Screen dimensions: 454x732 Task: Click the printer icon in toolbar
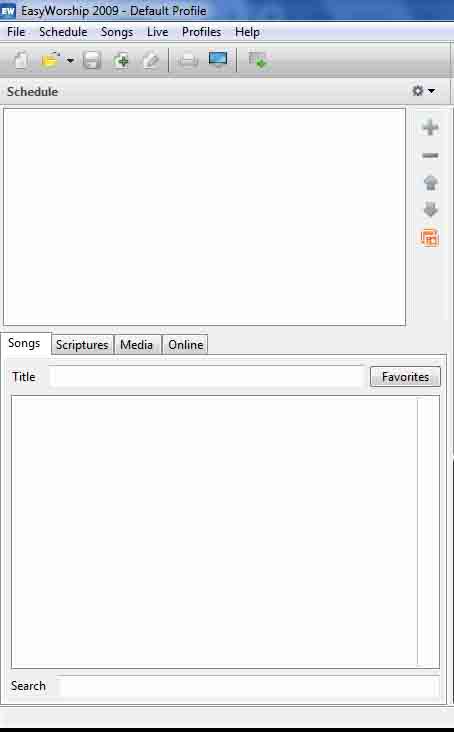[188, 61]
